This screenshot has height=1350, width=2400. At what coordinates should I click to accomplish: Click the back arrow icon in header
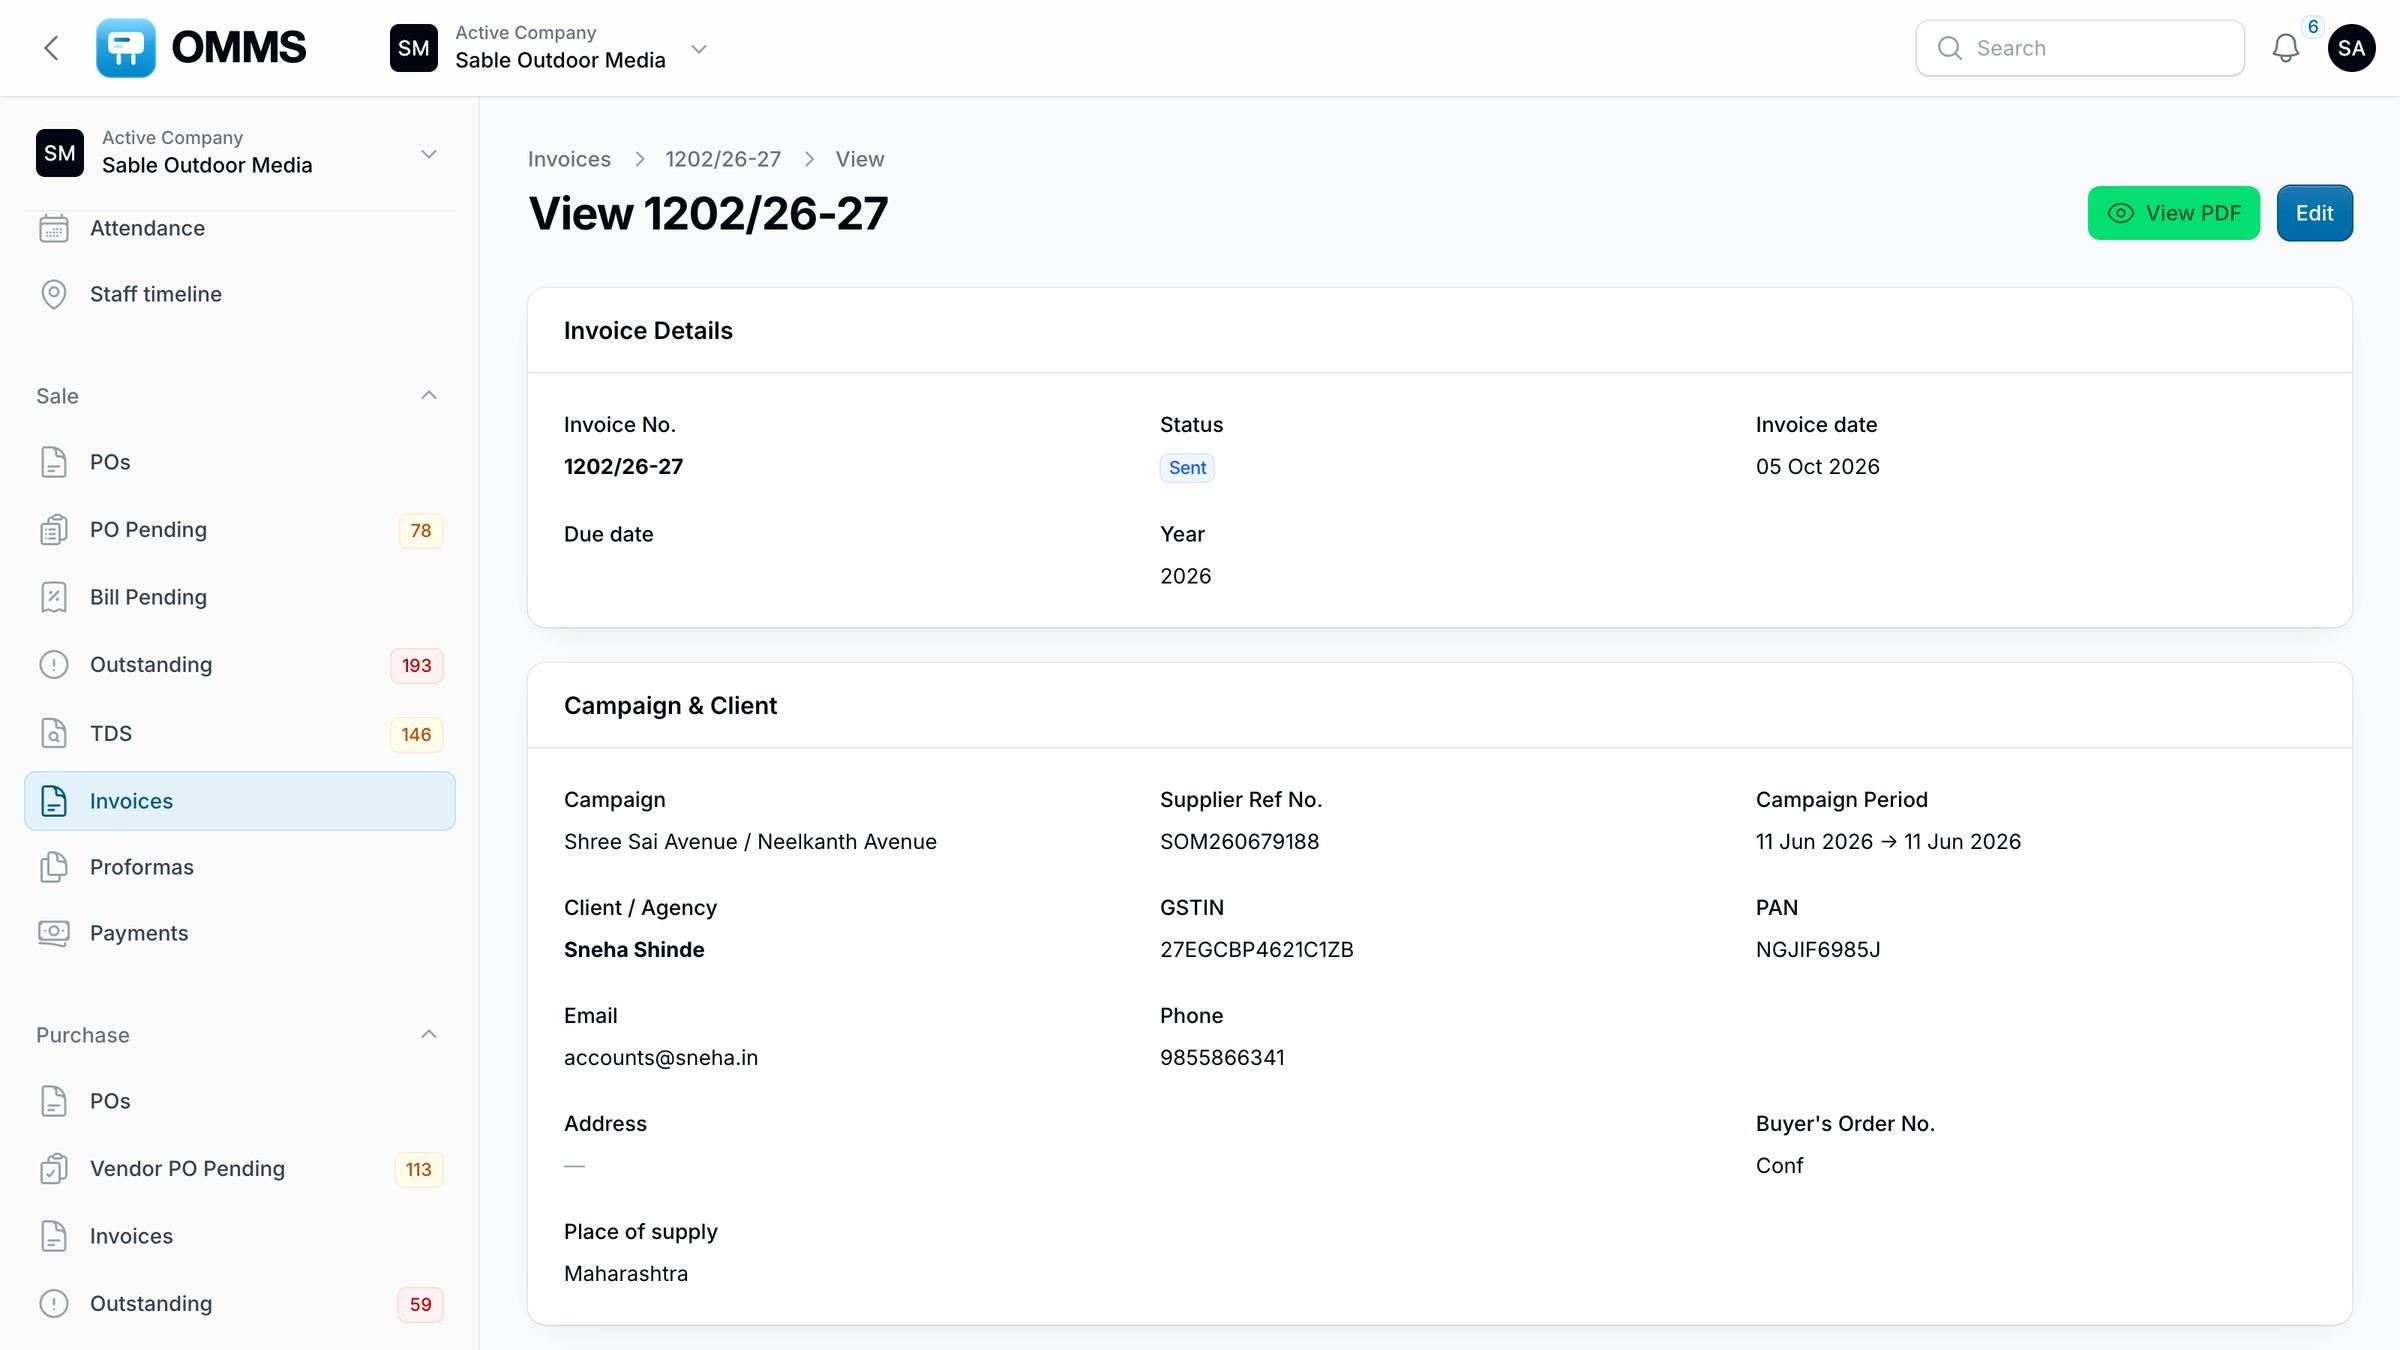[x=51, y=48]
